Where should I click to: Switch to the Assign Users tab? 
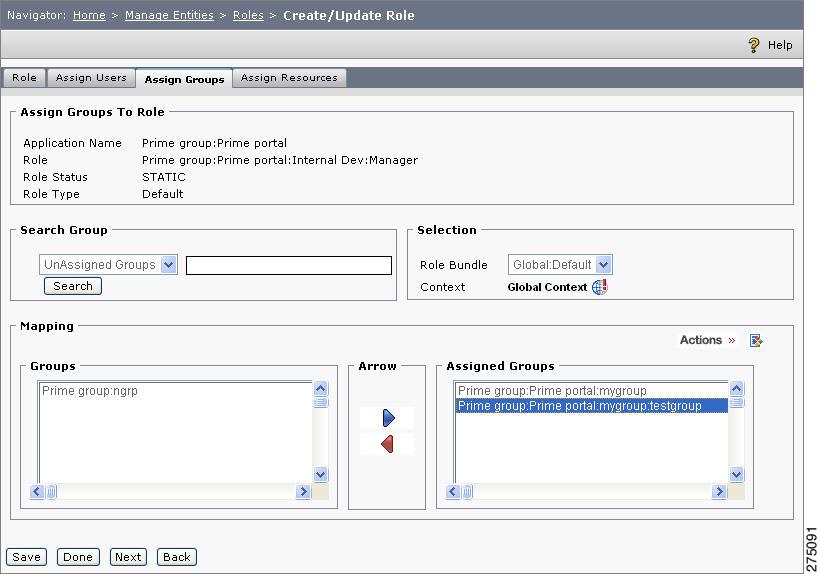click(91, 78)
